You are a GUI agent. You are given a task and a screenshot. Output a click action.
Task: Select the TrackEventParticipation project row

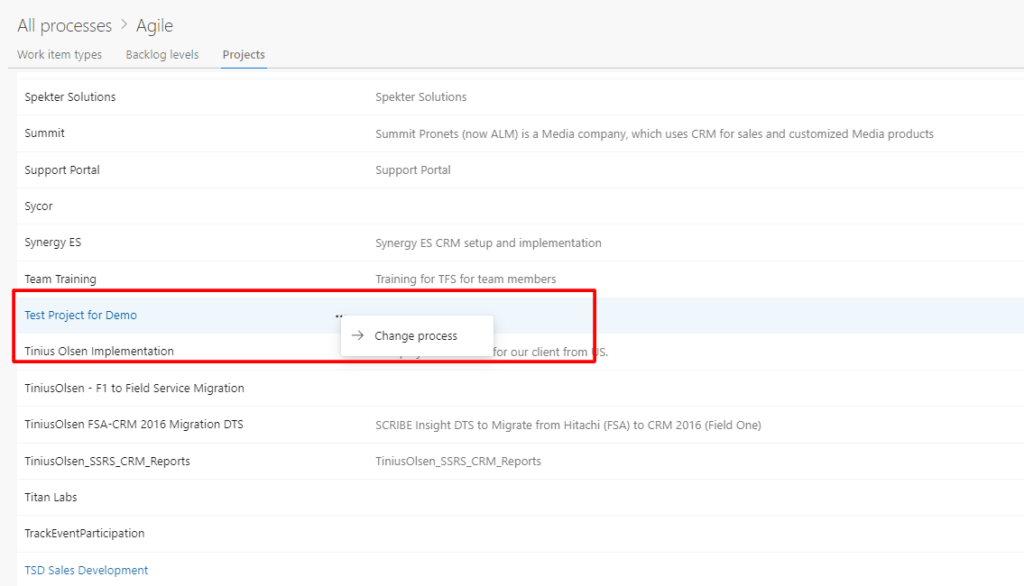520,534
